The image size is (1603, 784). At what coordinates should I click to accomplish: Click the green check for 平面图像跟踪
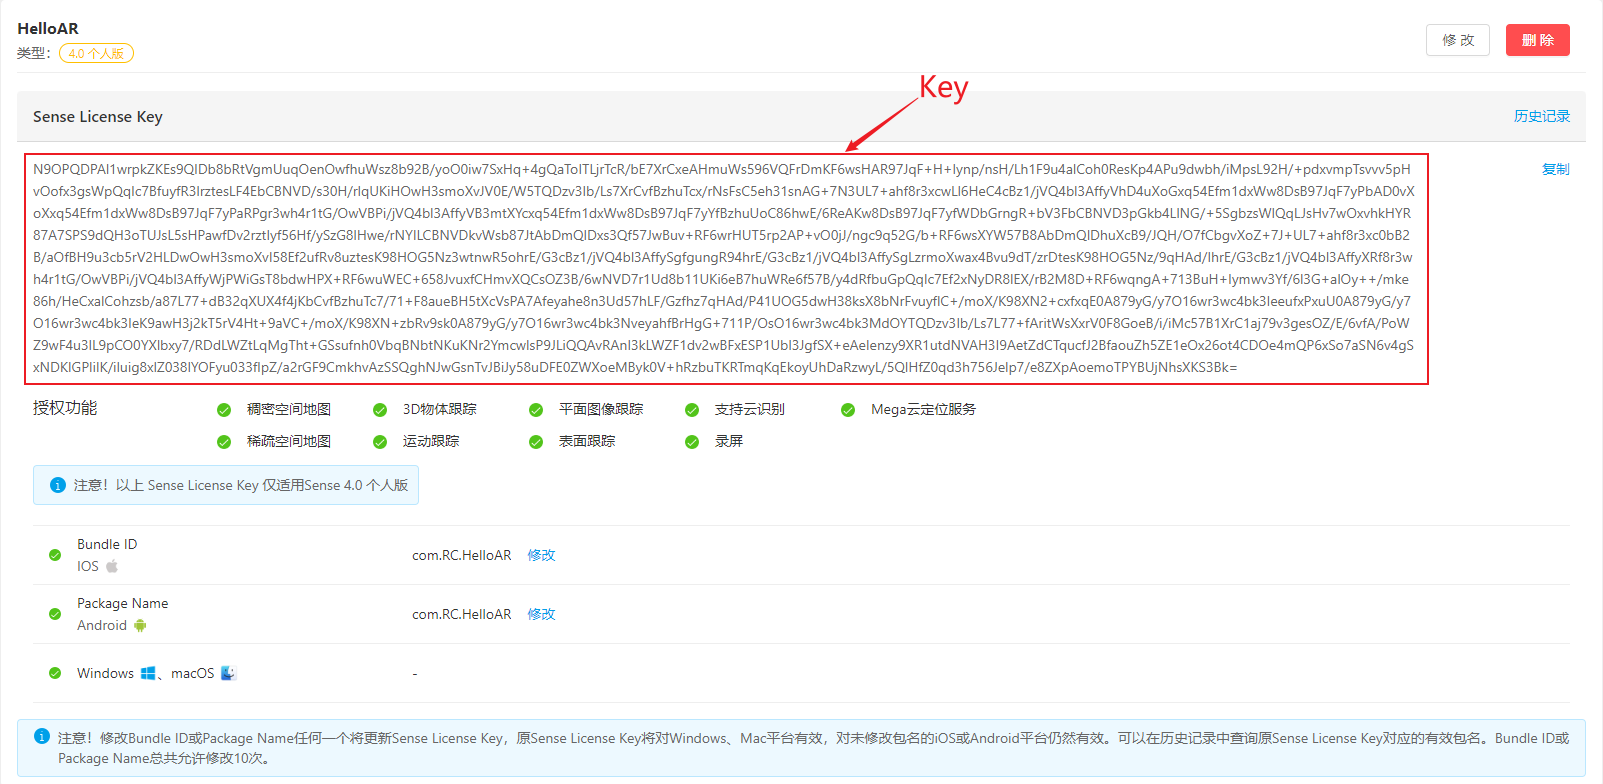tap(536, 410)
